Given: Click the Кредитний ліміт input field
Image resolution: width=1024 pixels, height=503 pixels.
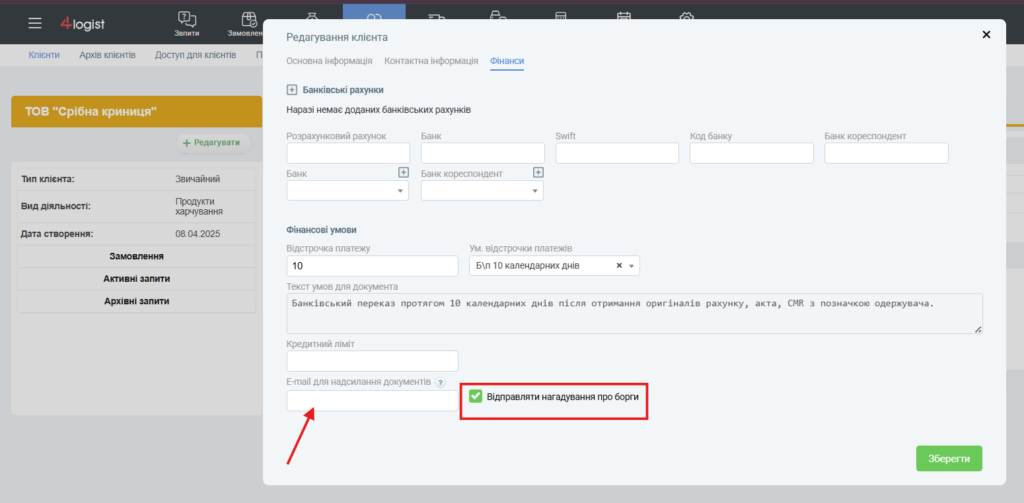Looking at the screenshot, I should tap(372, 361).
